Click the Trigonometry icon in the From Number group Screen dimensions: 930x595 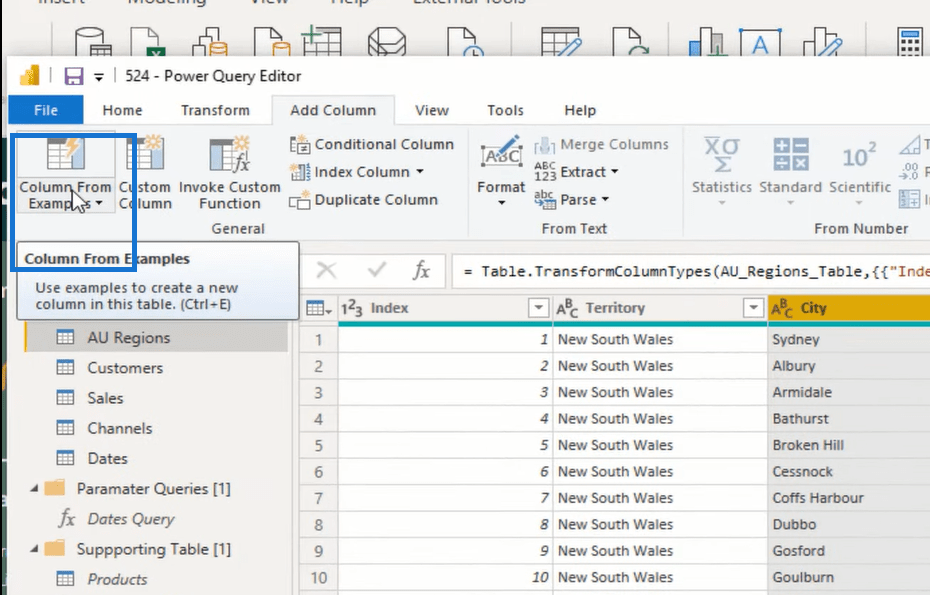pyautogui.click(x=912, y=144)
